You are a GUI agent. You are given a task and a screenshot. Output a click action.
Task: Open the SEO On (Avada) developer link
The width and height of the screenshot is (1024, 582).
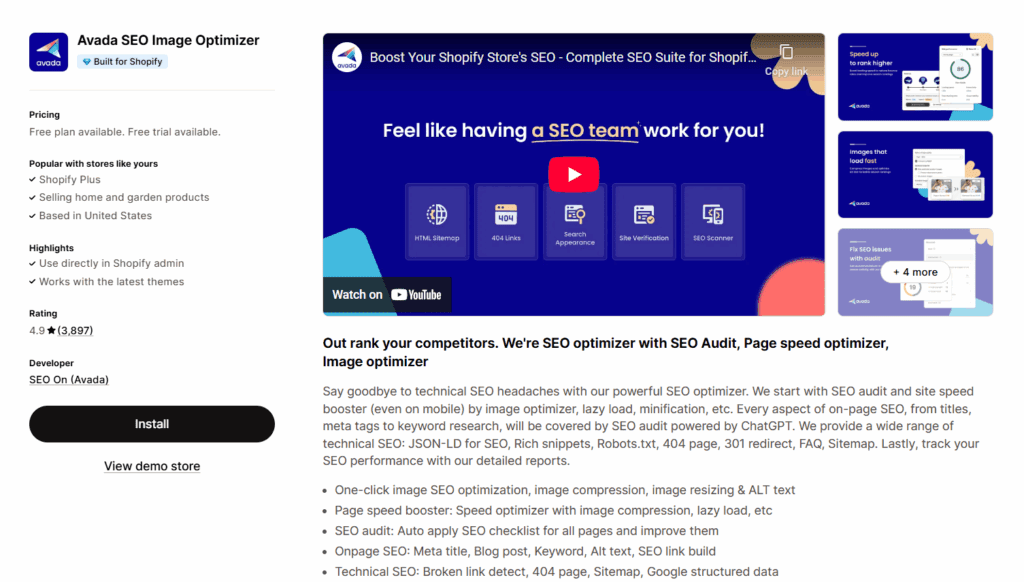coord(69,380)
